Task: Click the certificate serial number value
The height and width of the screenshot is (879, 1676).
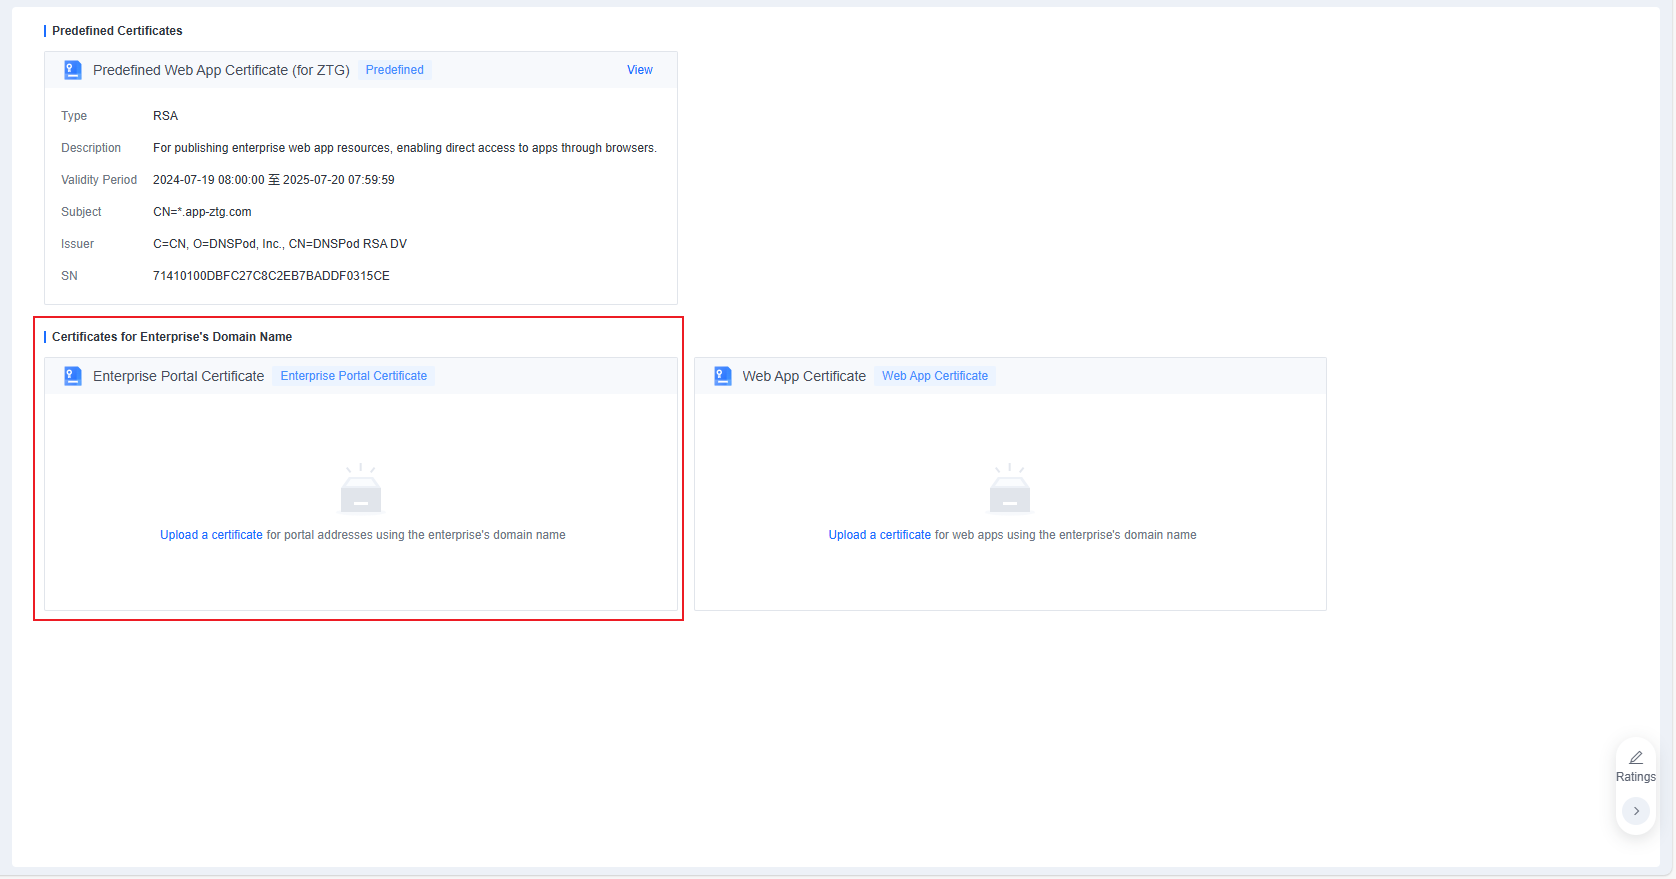Action: click(271, 276)
